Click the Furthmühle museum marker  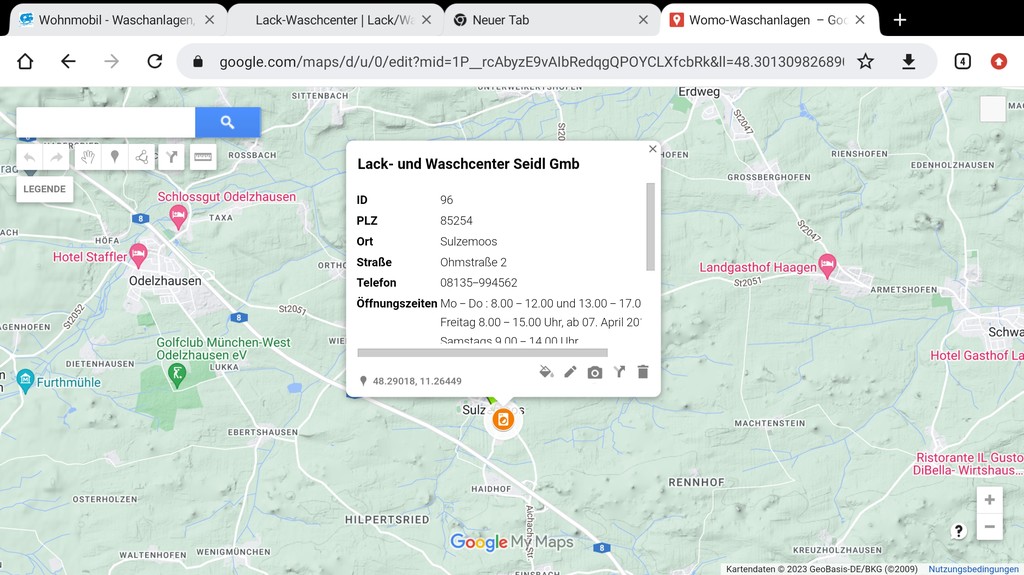25,380
